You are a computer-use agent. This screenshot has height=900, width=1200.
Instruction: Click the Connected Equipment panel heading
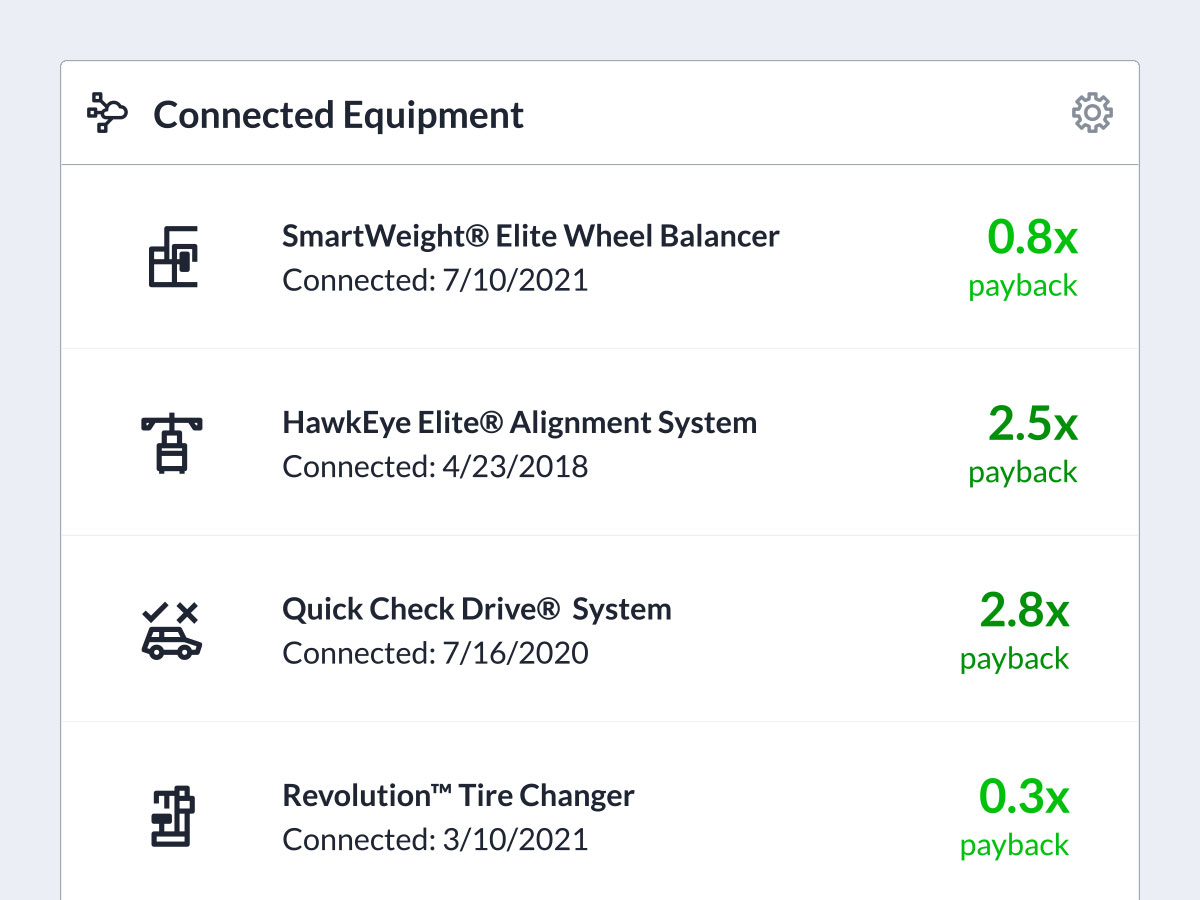click(338, 114)
